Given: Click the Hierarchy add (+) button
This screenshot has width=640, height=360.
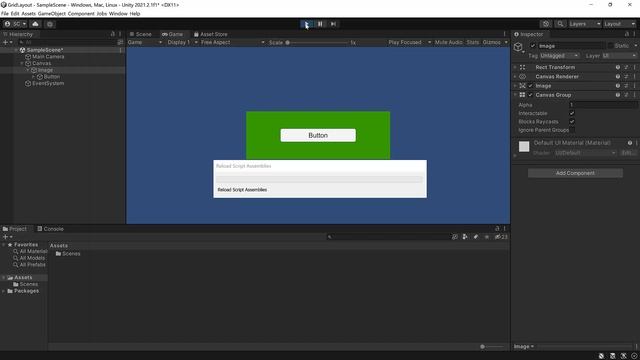Looking at the screenshot, I should pyautogui.click(x=7, y=42).
